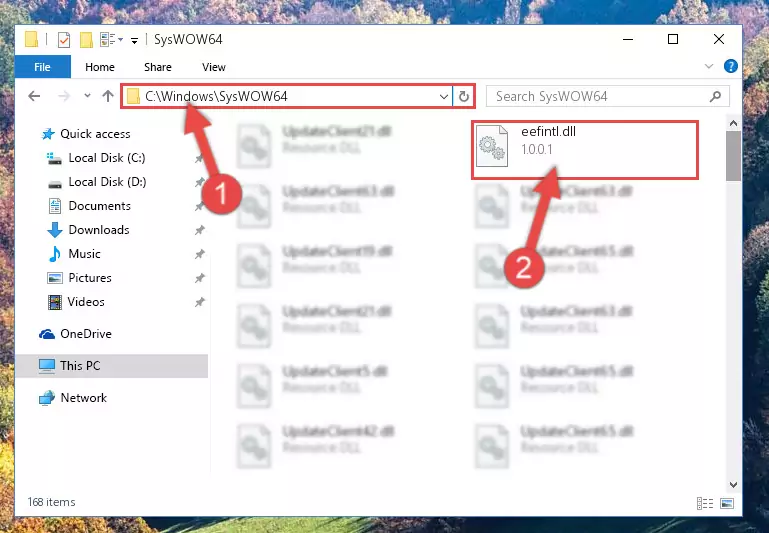Expand the address bar history dropdown
769x533 pixels.
444,96
